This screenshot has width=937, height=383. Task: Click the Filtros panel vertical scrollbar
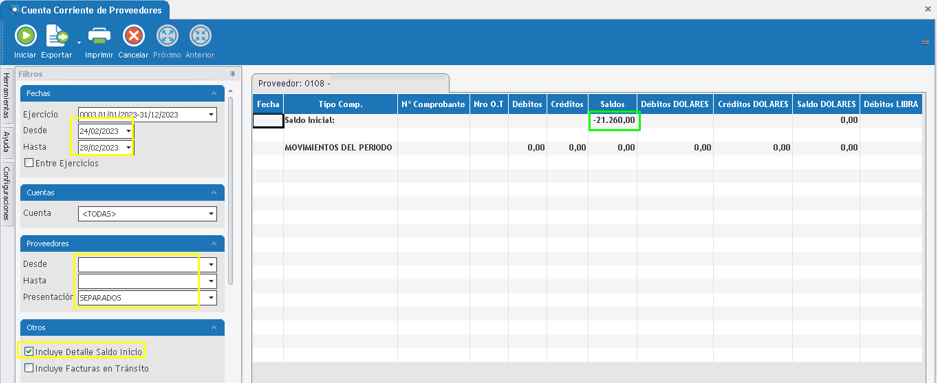click(231, 191)
